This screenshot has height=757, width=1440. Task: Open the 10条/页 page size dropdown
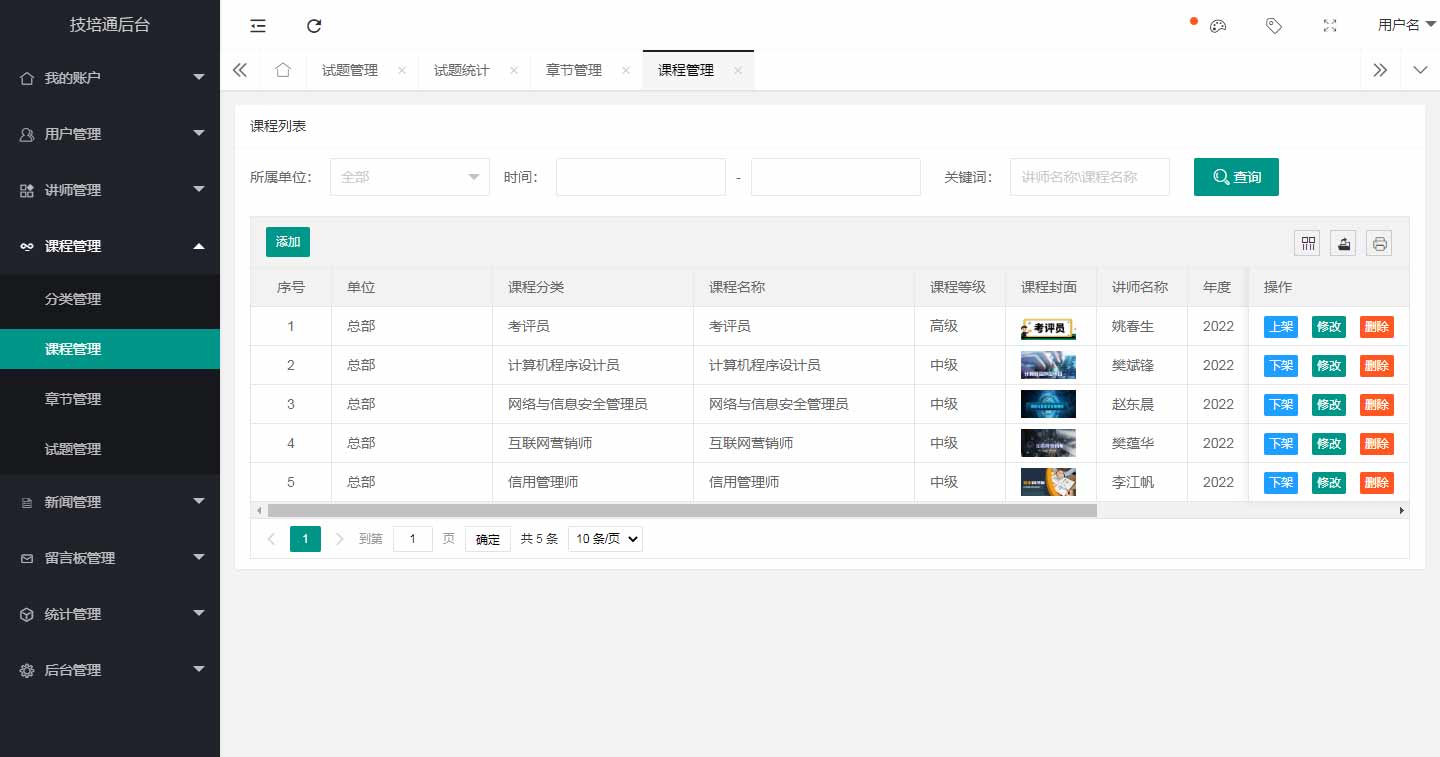(x=604, y=538)
